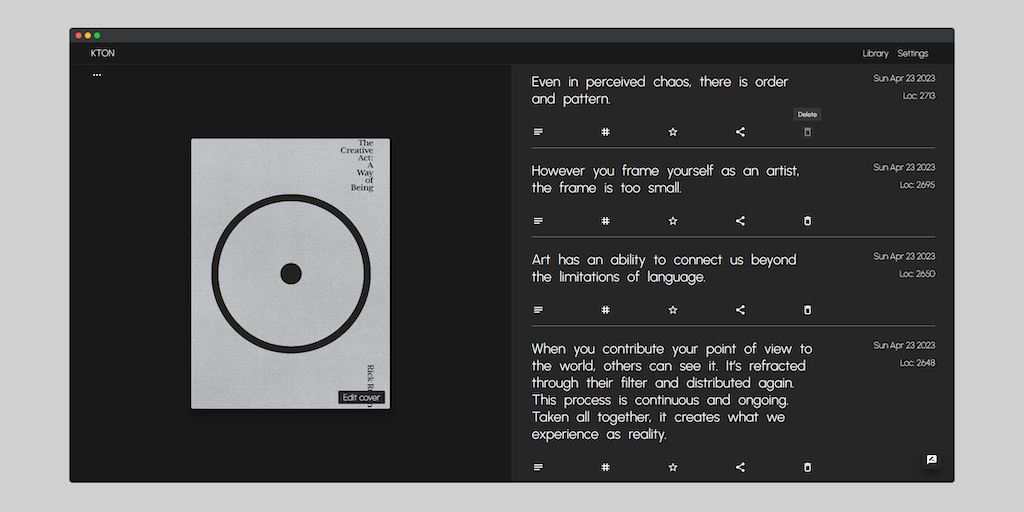Viewport: 1024px width, 512px height.
Task: Open the three-dots book options menu
Action: pyautogui.click(x=97, y=75)
